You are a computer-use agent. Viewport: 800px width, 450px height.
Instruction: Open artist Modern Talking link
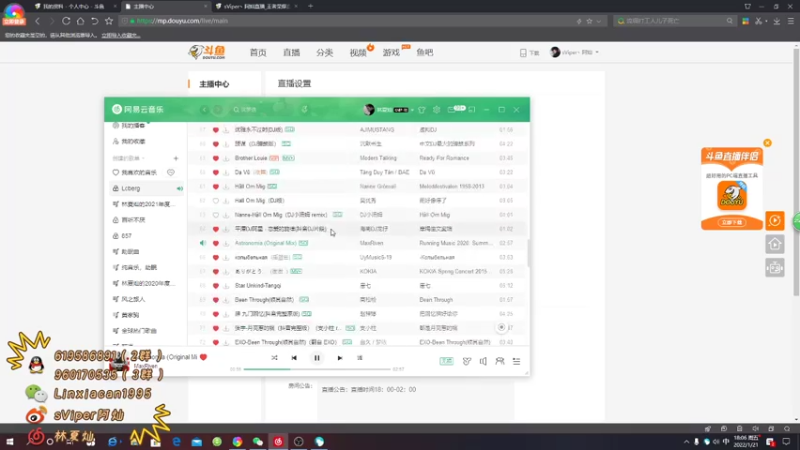coord(378,158)
